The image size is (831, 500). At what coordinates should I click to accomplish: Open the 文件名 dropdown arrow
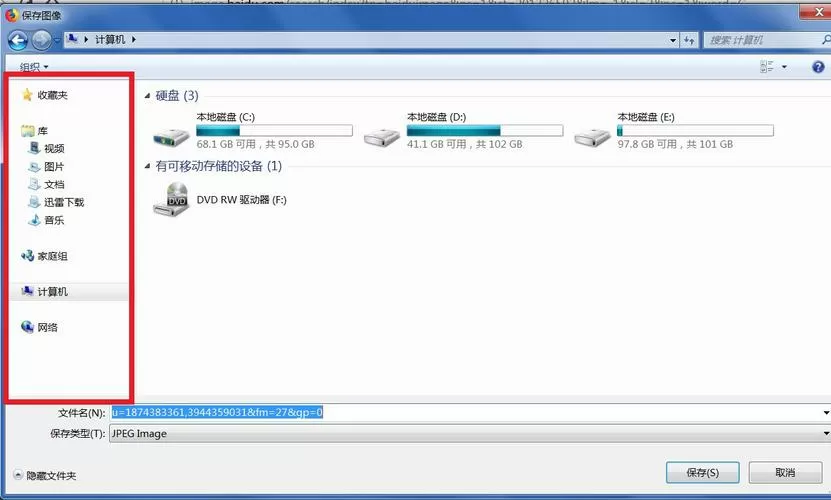tap(826, 413)
